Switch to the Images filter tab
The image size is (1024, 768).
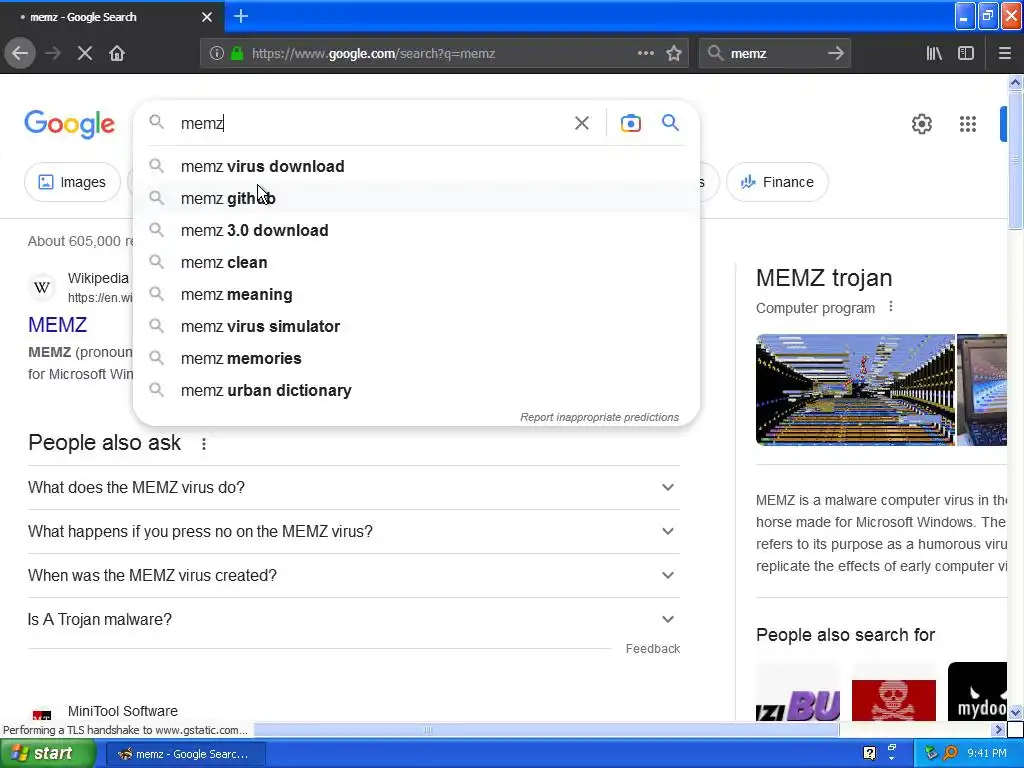[72, 182]
